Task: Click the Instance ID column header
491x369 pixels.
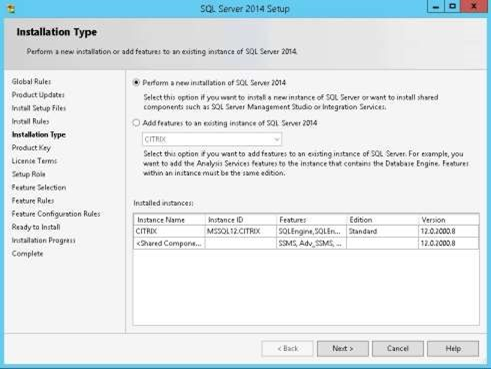Action: [x=241, y=220]
